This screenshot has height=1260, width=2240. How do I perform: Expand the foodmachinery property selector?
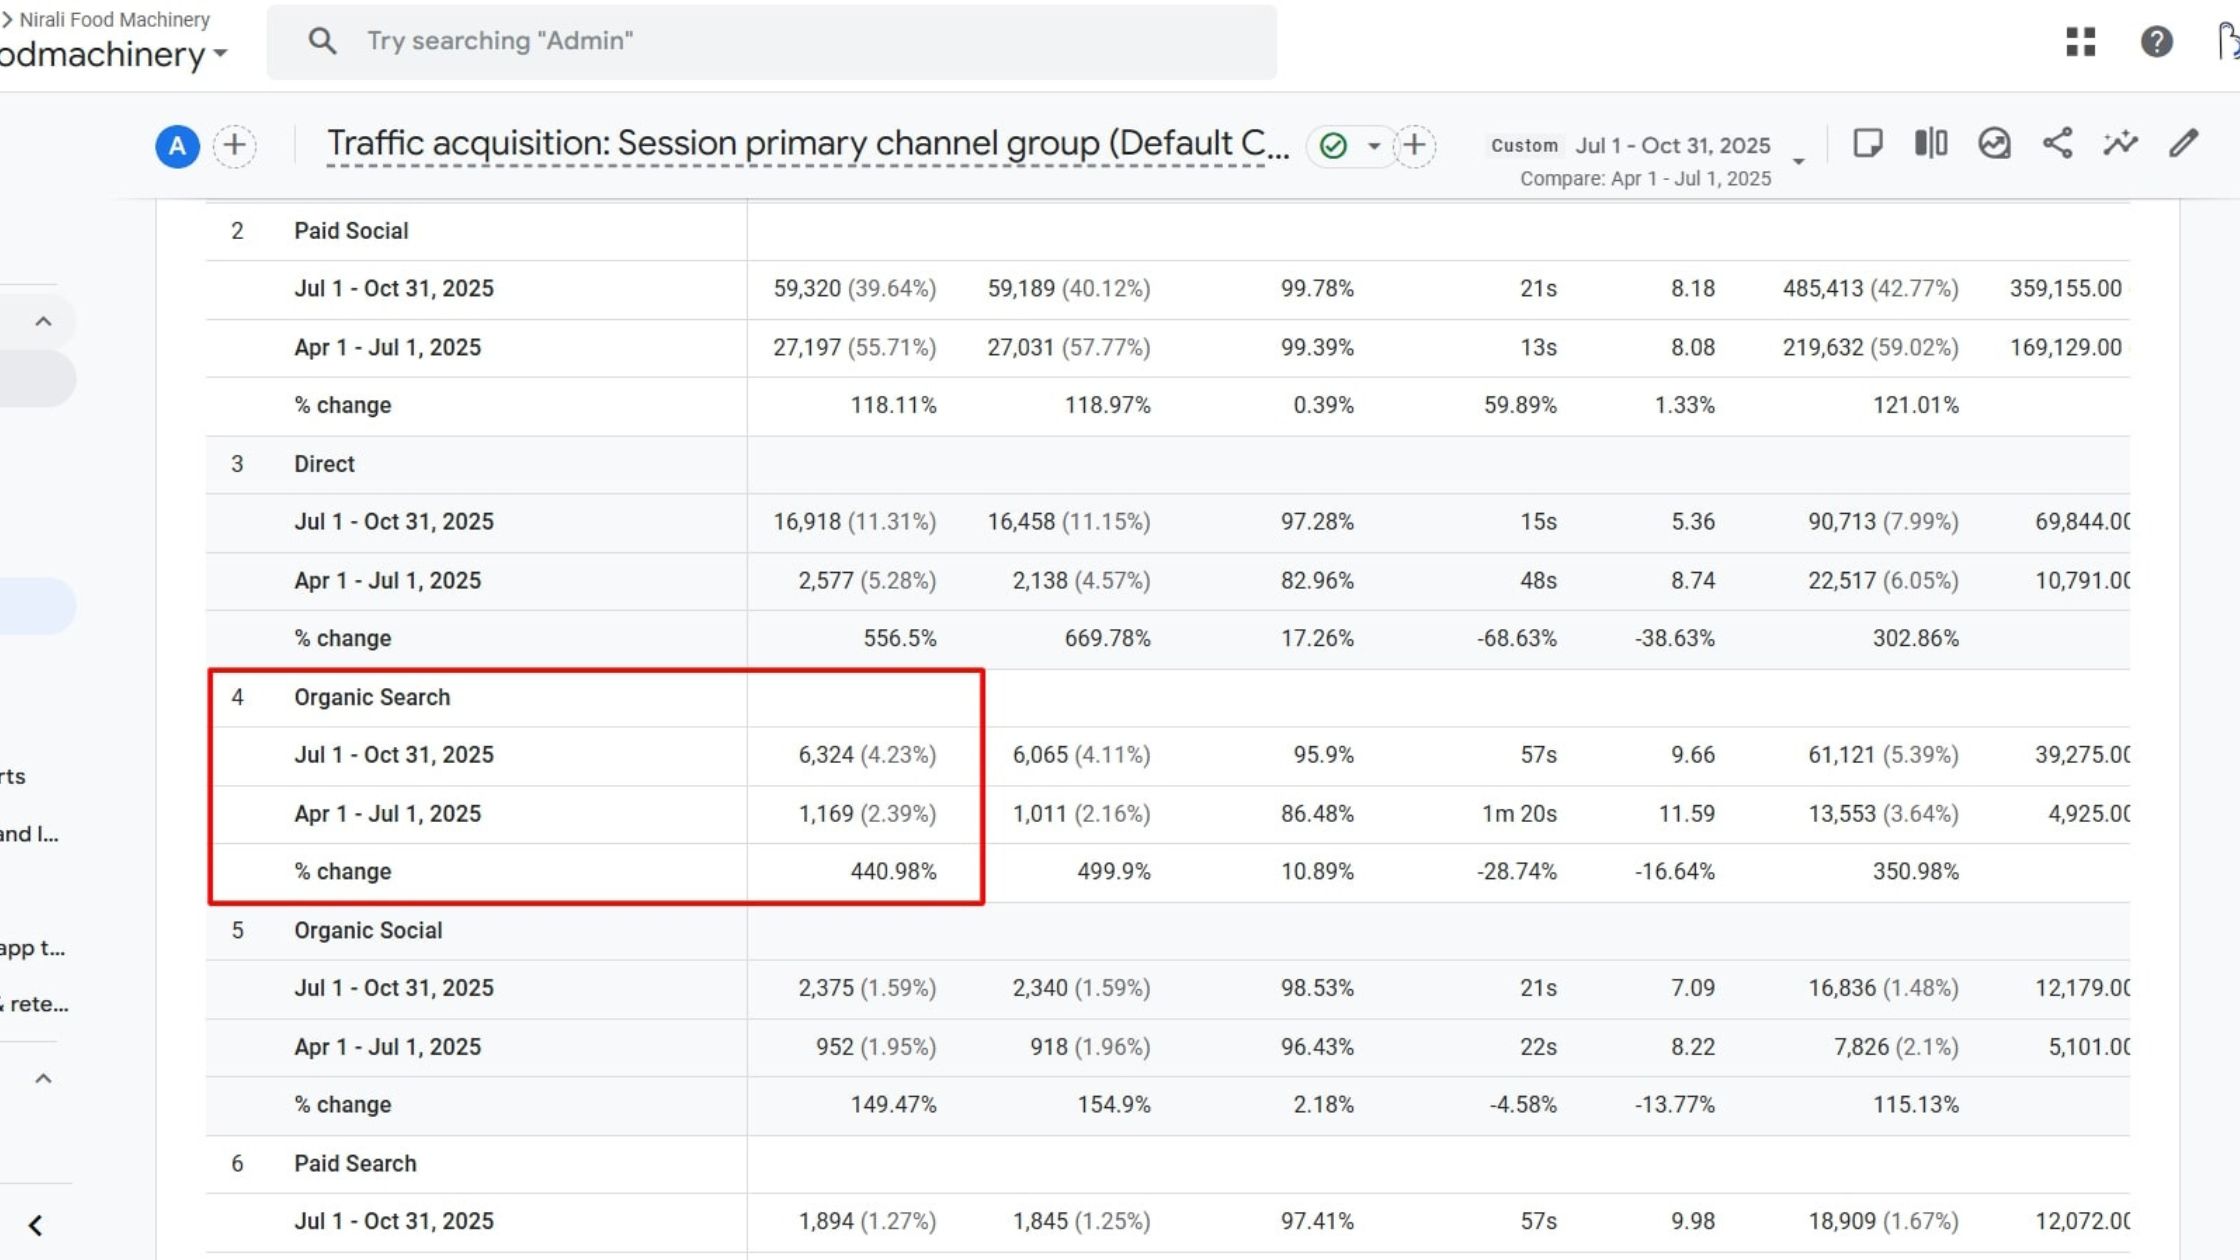(x=221, y=54)
